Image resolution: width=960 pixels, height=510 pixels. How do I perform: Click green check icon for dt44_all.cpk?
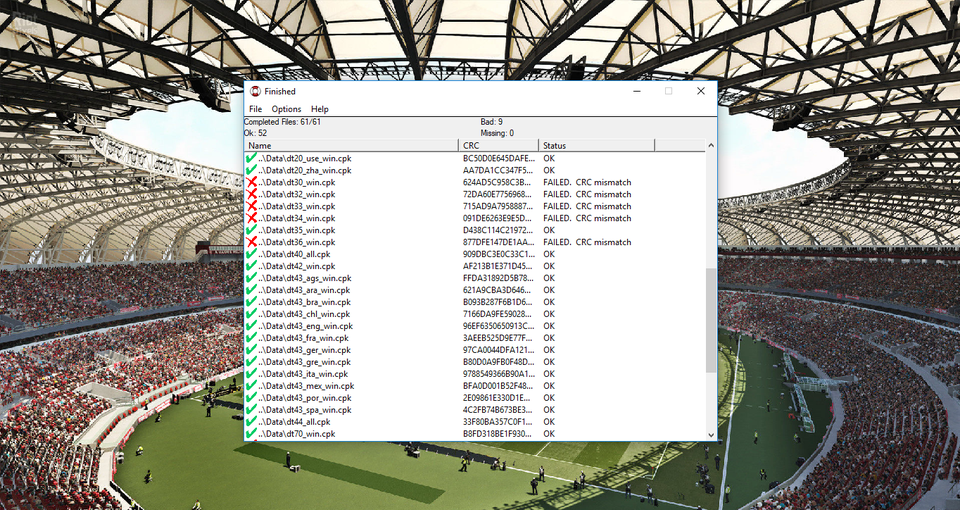tap(251, 422)
